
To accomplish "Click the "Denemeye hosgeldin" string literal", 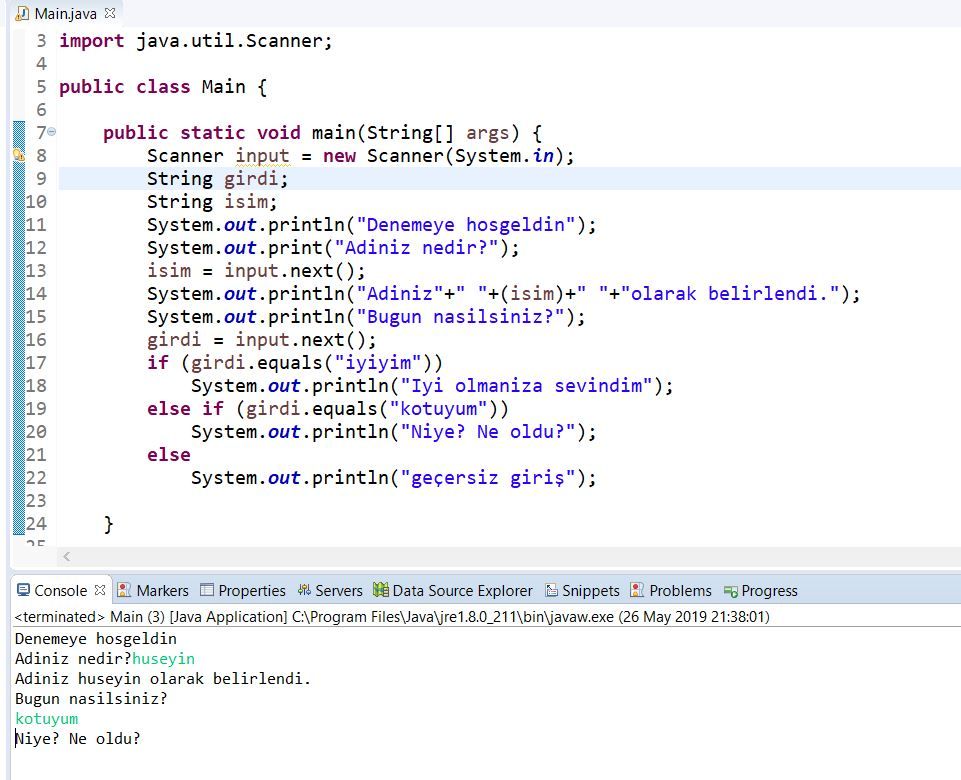I will (x=466, y=225).
